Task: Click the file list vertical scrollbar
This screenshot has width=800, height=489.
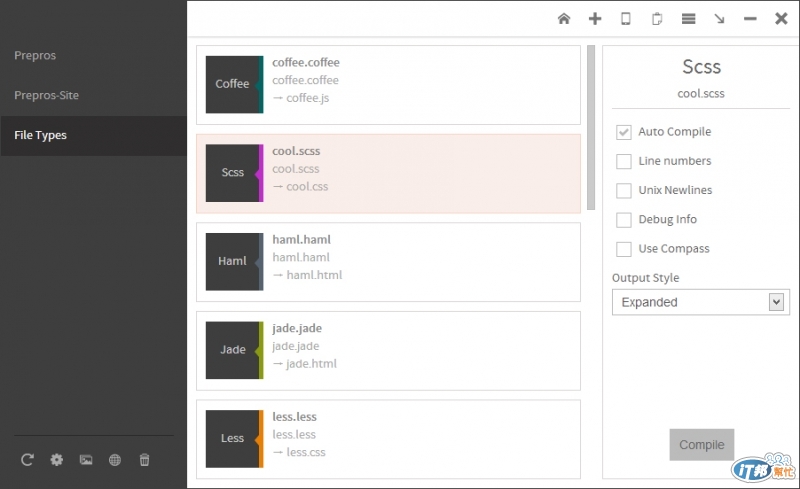Action: click(591, 128)
